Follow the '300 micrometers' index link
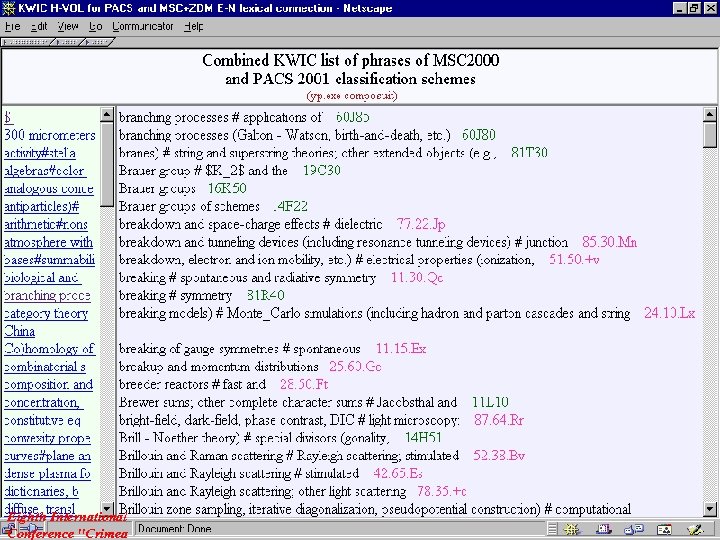Screen dimensions: 720x540 pyautogui.click(x=50, y=135)
